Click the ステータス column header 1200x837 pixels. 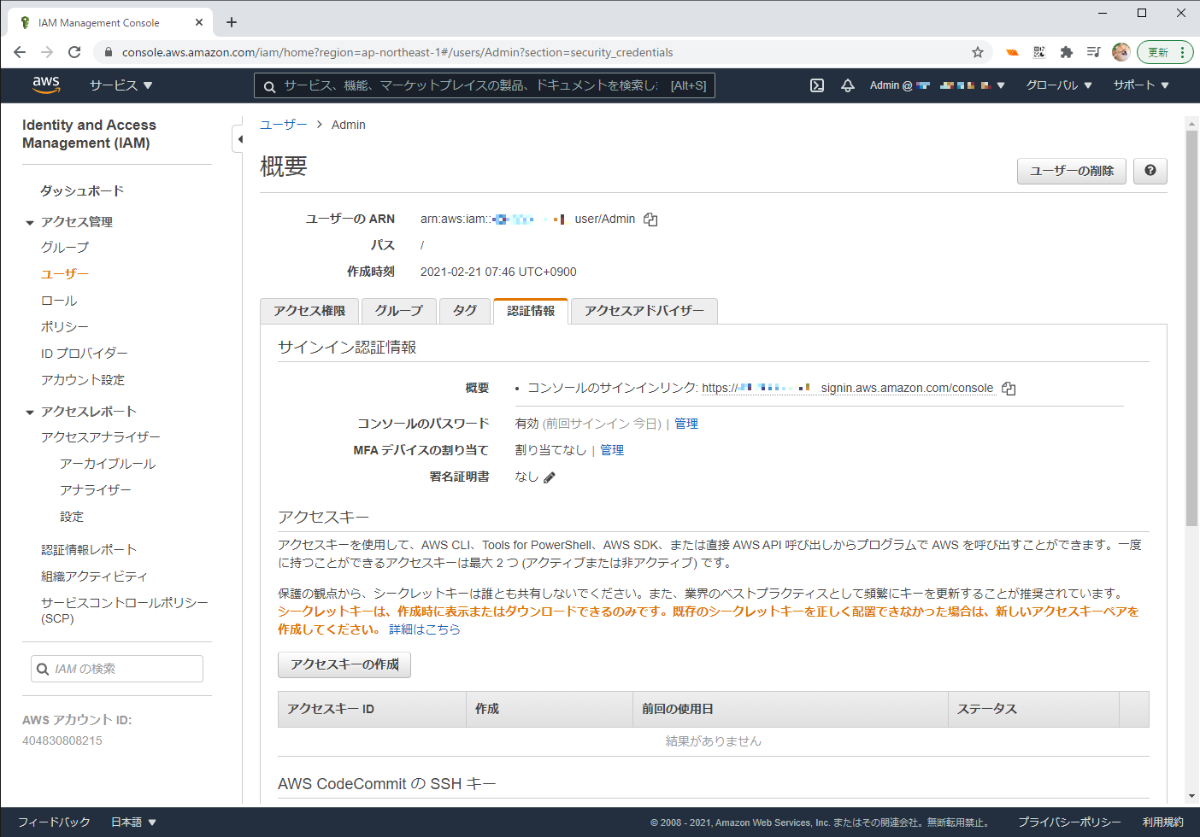coord(1034,709)
